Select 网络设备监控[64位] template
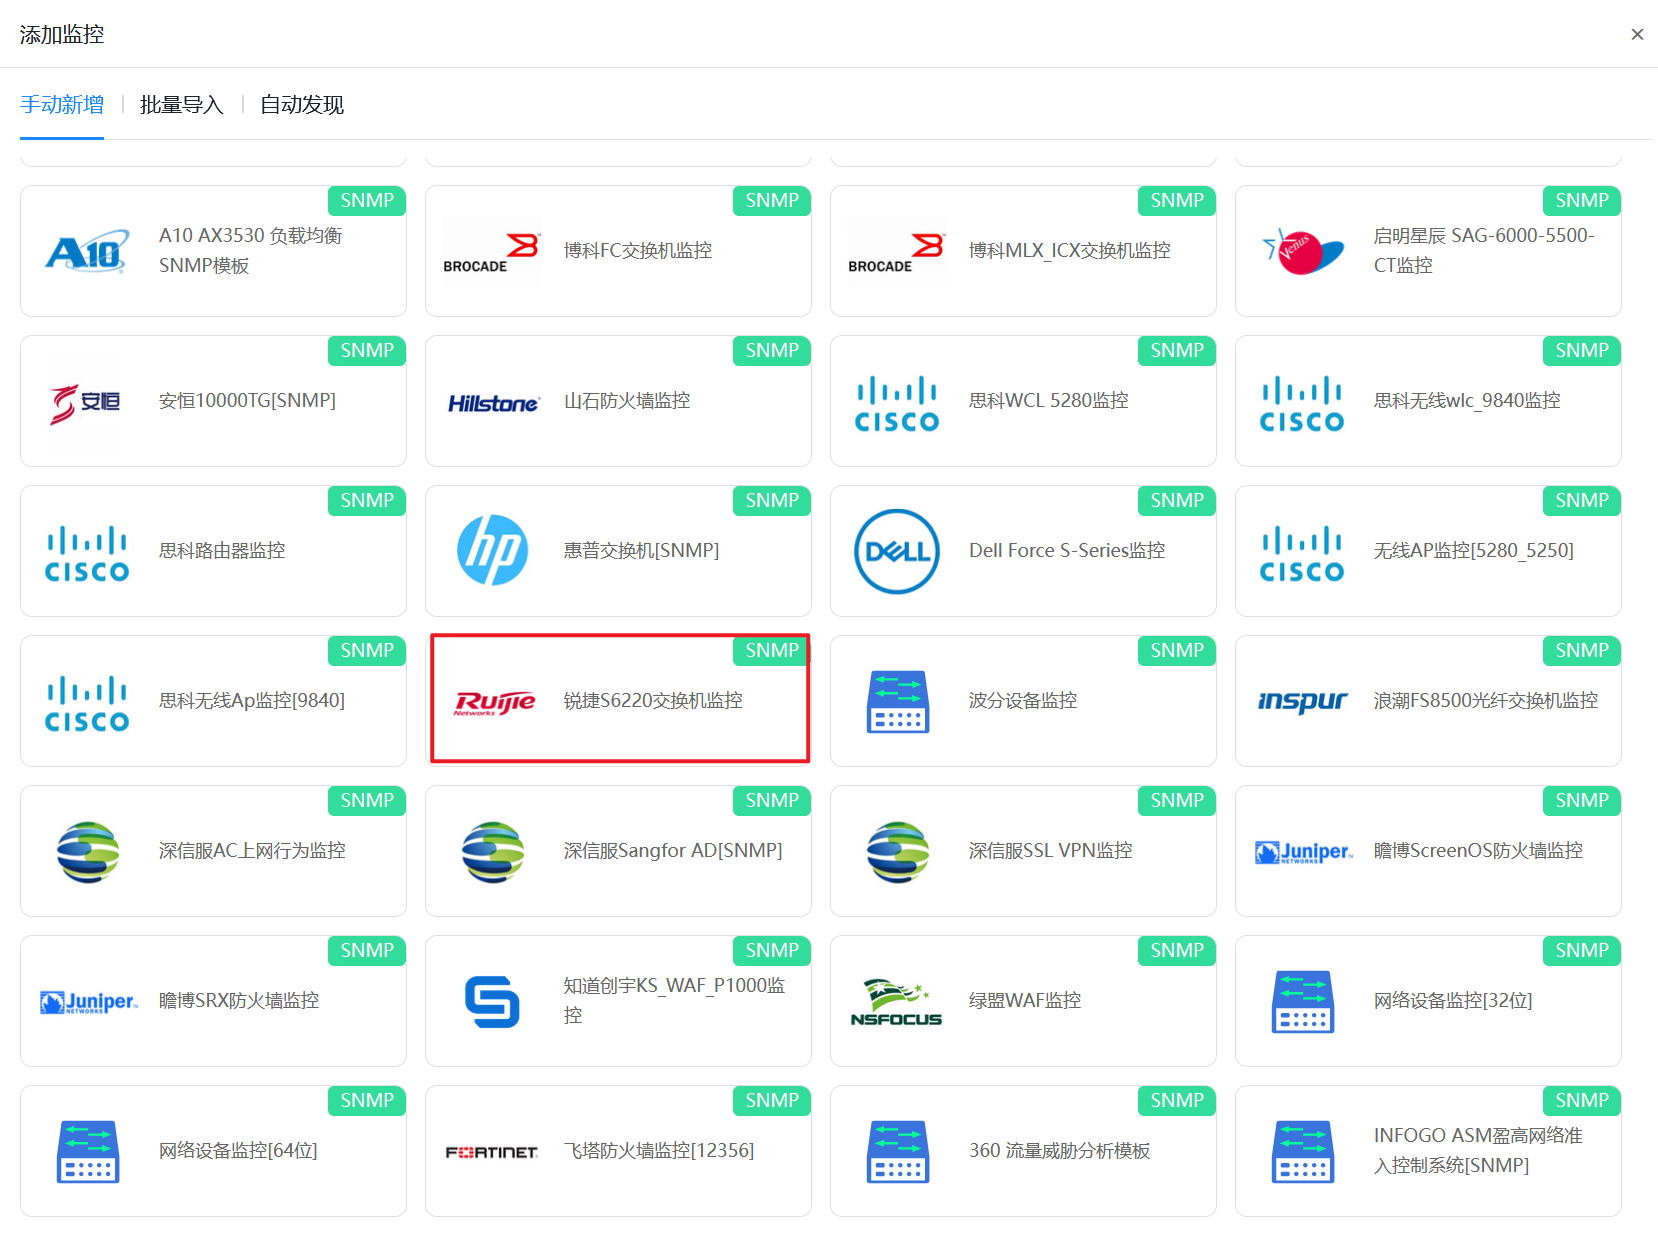The image size is (1658, 1235). point(213,1151)
